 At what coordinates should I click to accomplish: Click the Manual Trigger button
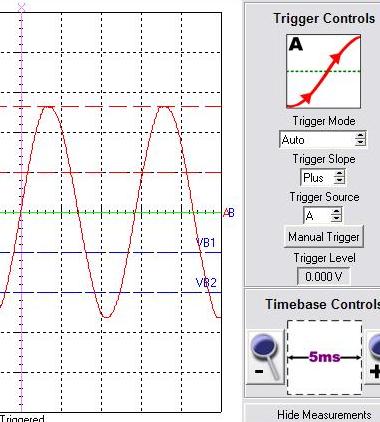(323, 237)
